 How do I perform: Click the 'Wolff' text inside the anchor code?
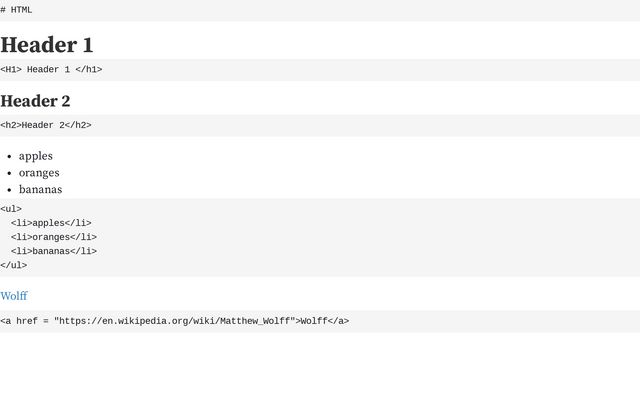314,321
